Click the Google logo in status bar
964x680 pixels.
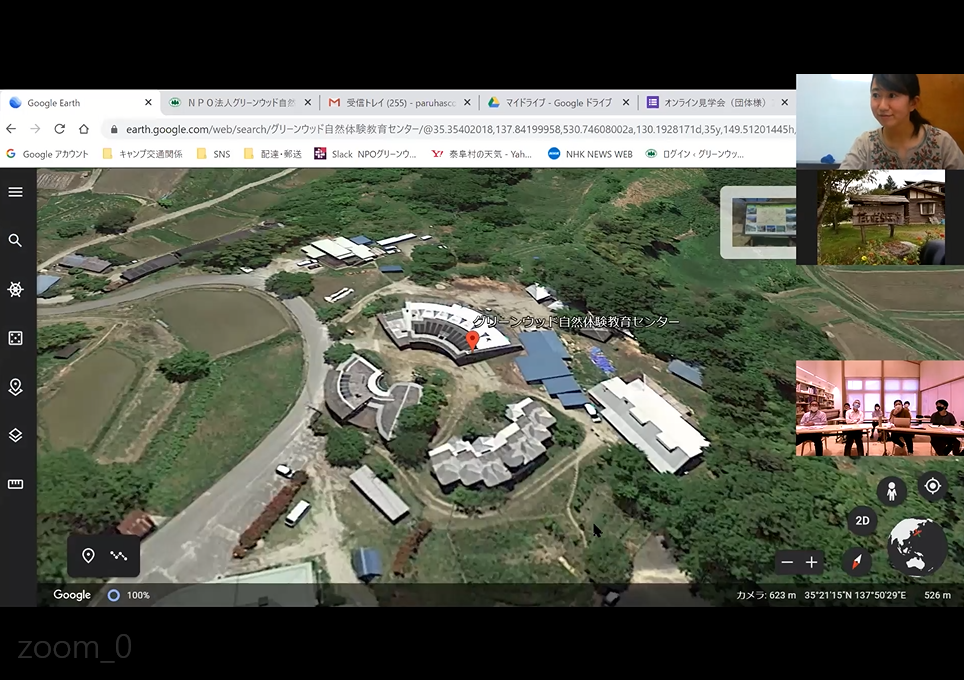tap(72, 595)
